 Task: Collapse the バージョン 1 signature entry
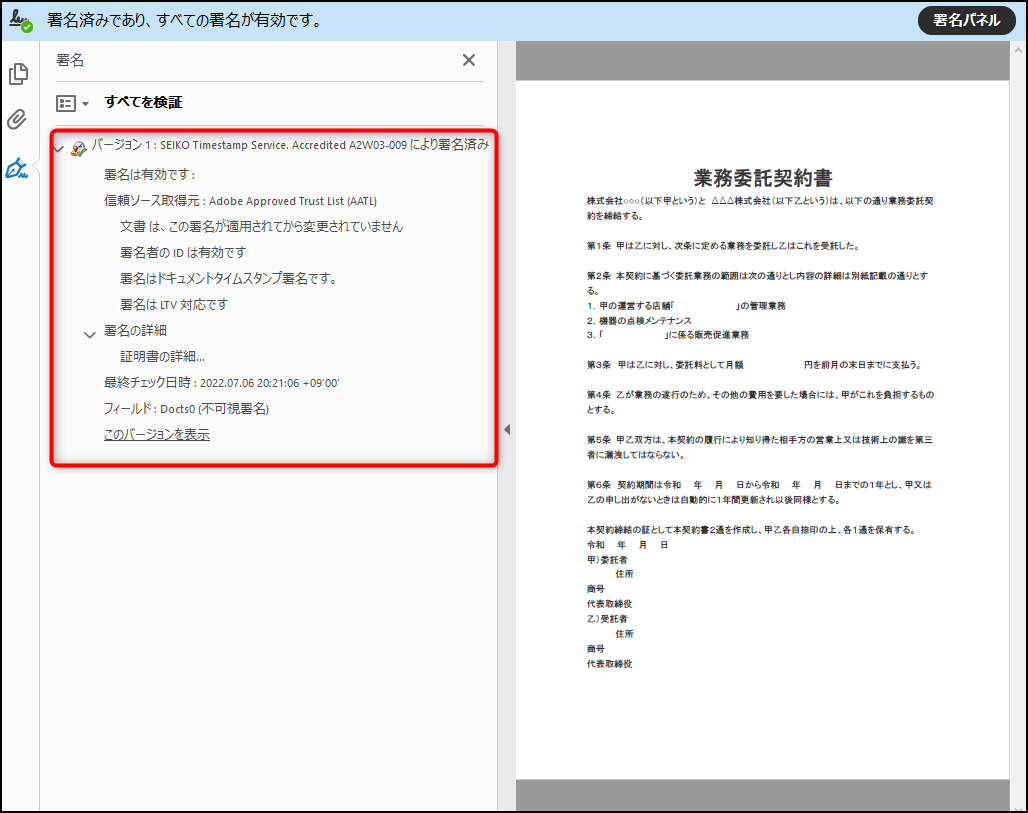[x=58, y=148]
